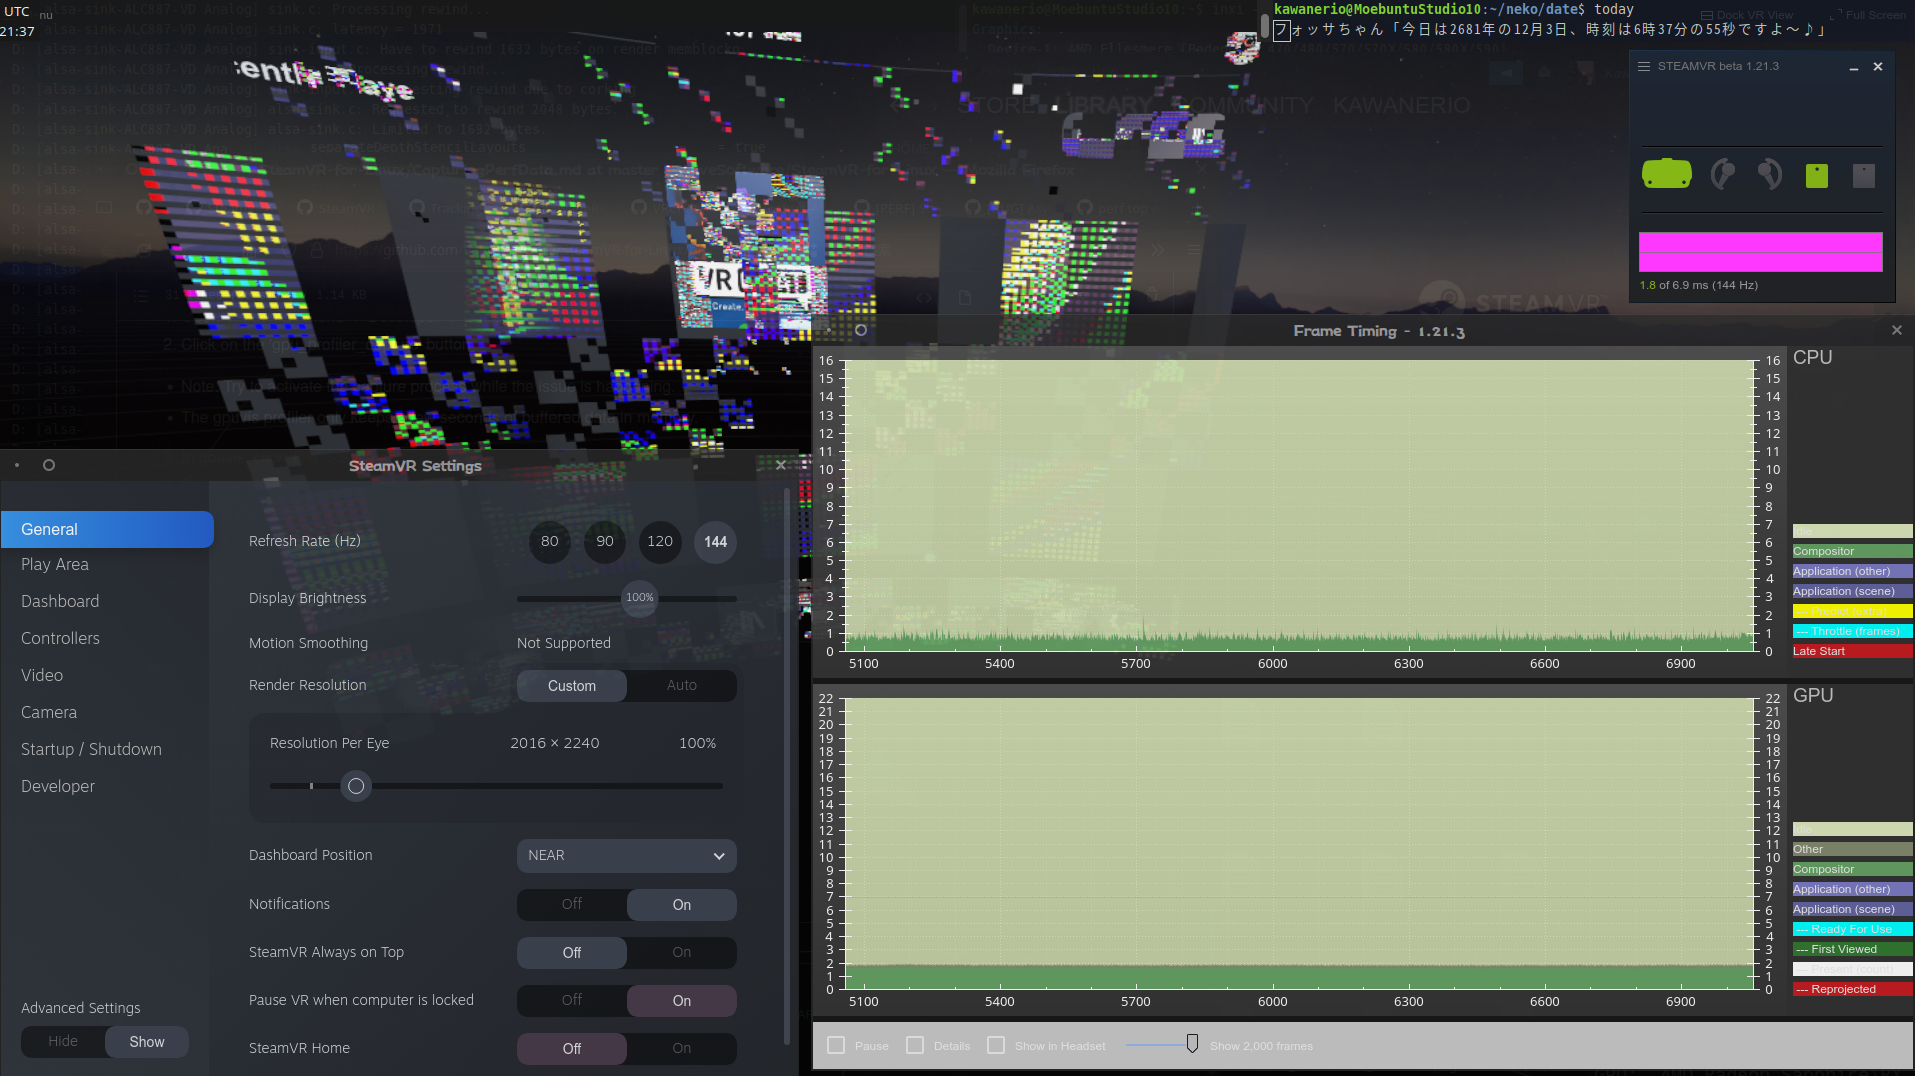The image size is (1915, 1076).
Task: Click the circle button in Frame Timing titlebar
Action: click(x=860, y=330)
